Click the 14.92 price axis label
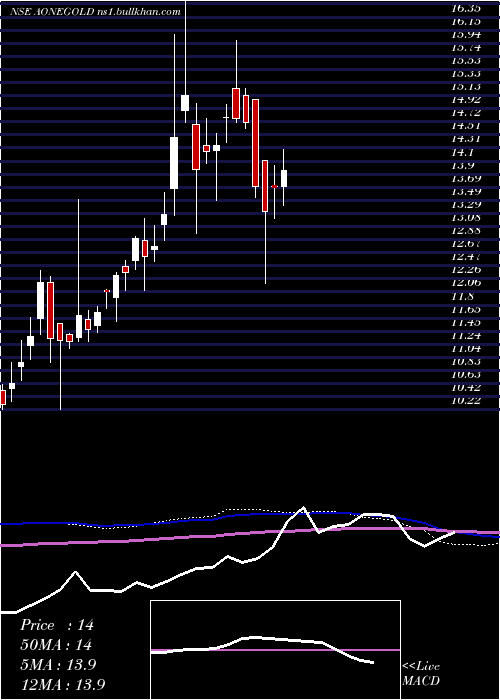The height and width of the screenshot is (700, 500). (465, 99)
